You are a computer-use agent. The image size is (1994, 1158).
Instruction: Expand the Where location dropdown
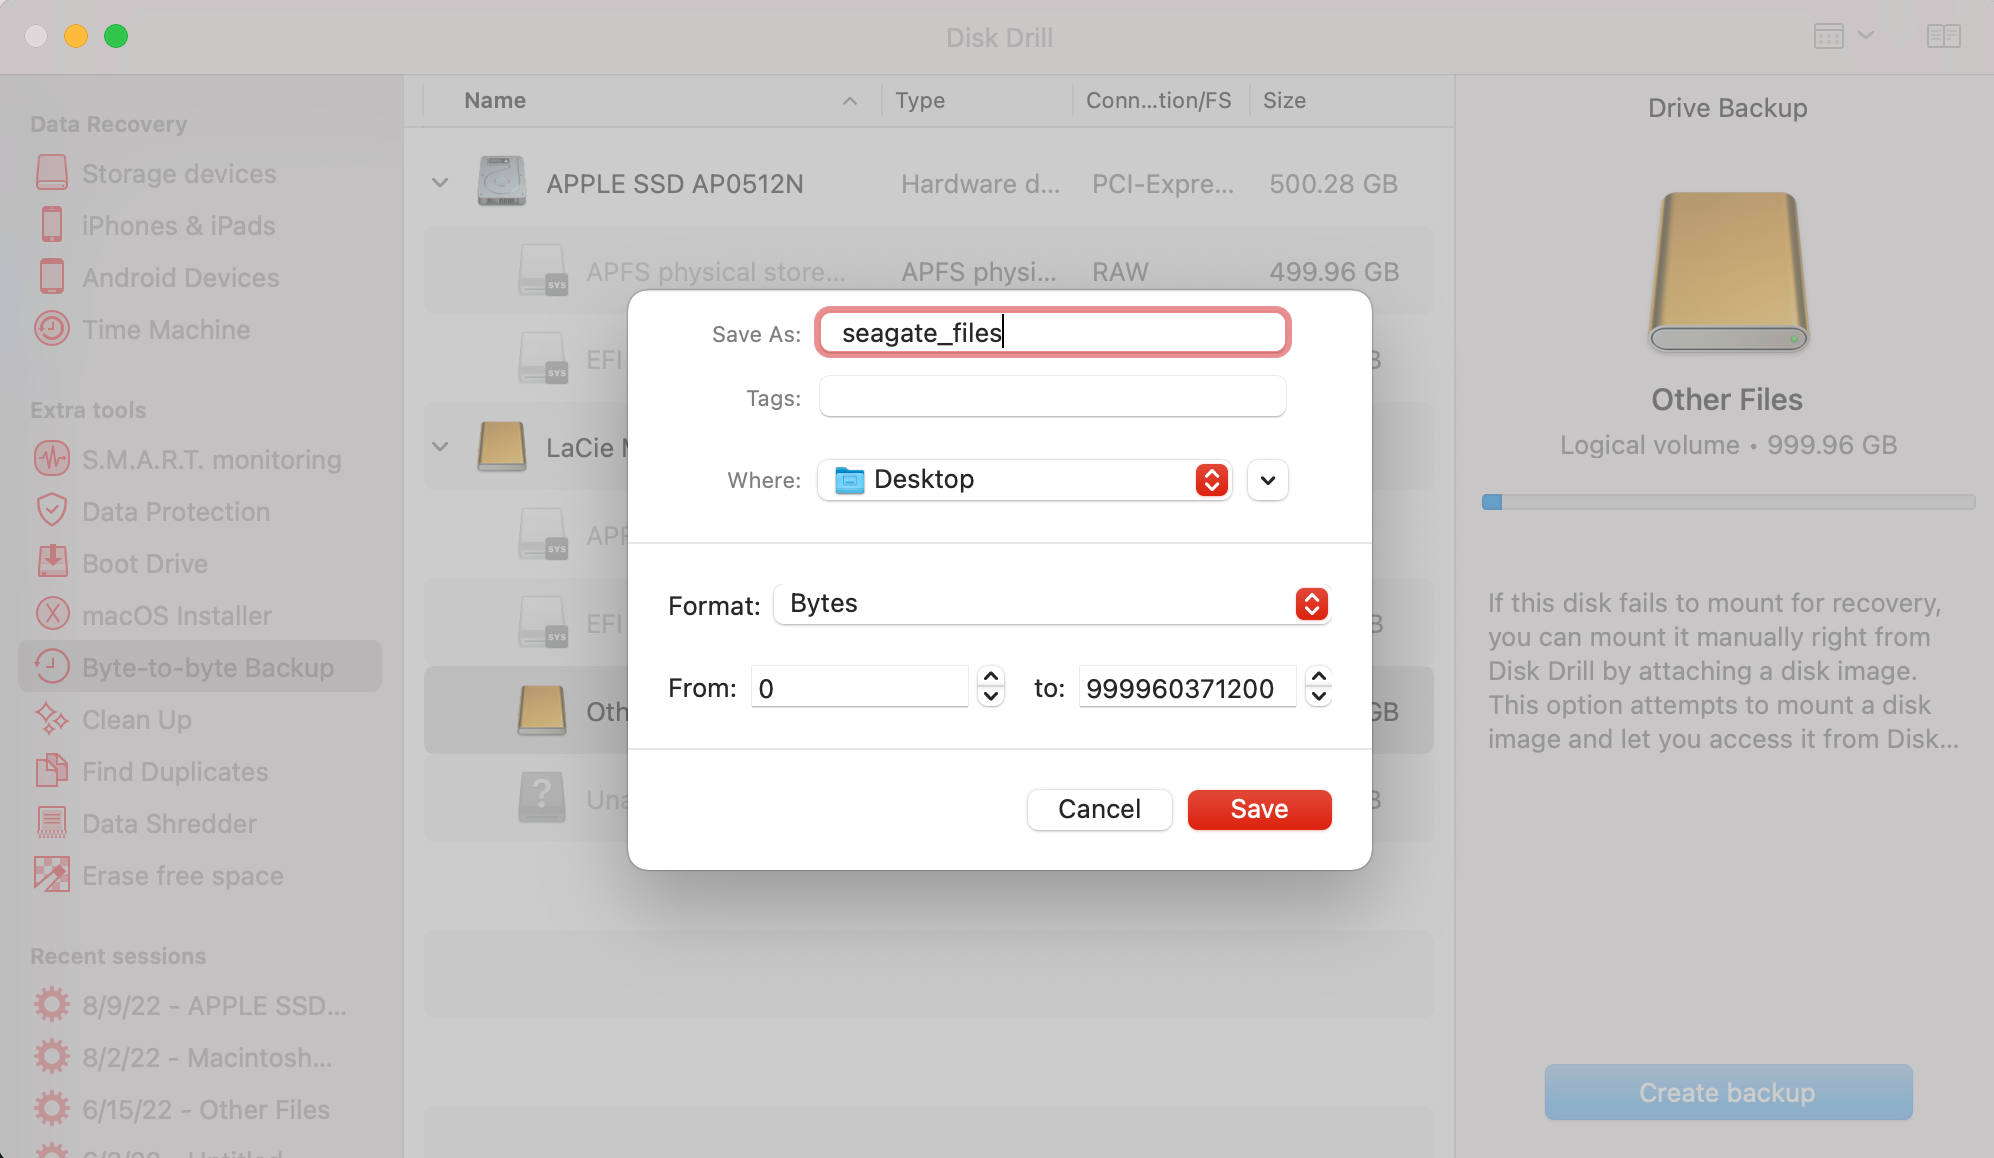pyautogui.click(x=1265, y=480)
